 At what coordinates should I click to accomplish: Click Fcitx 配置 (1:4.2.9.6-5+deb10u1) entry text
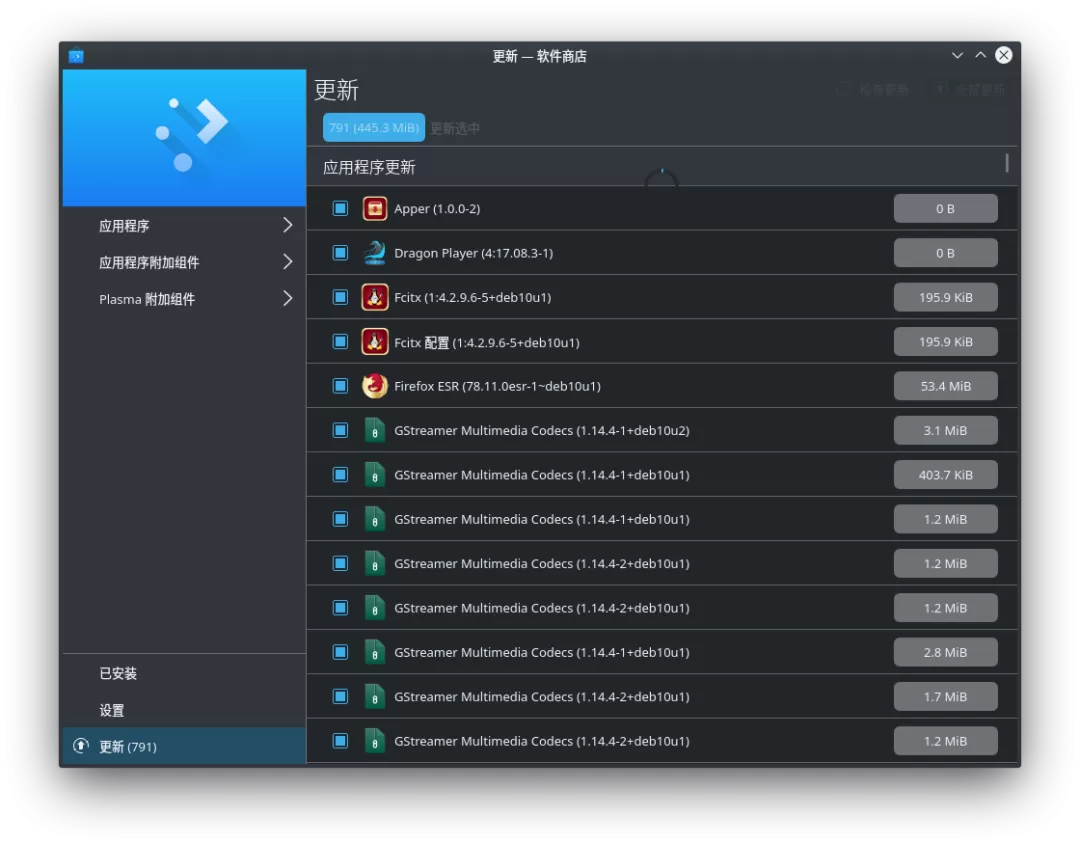486,342
